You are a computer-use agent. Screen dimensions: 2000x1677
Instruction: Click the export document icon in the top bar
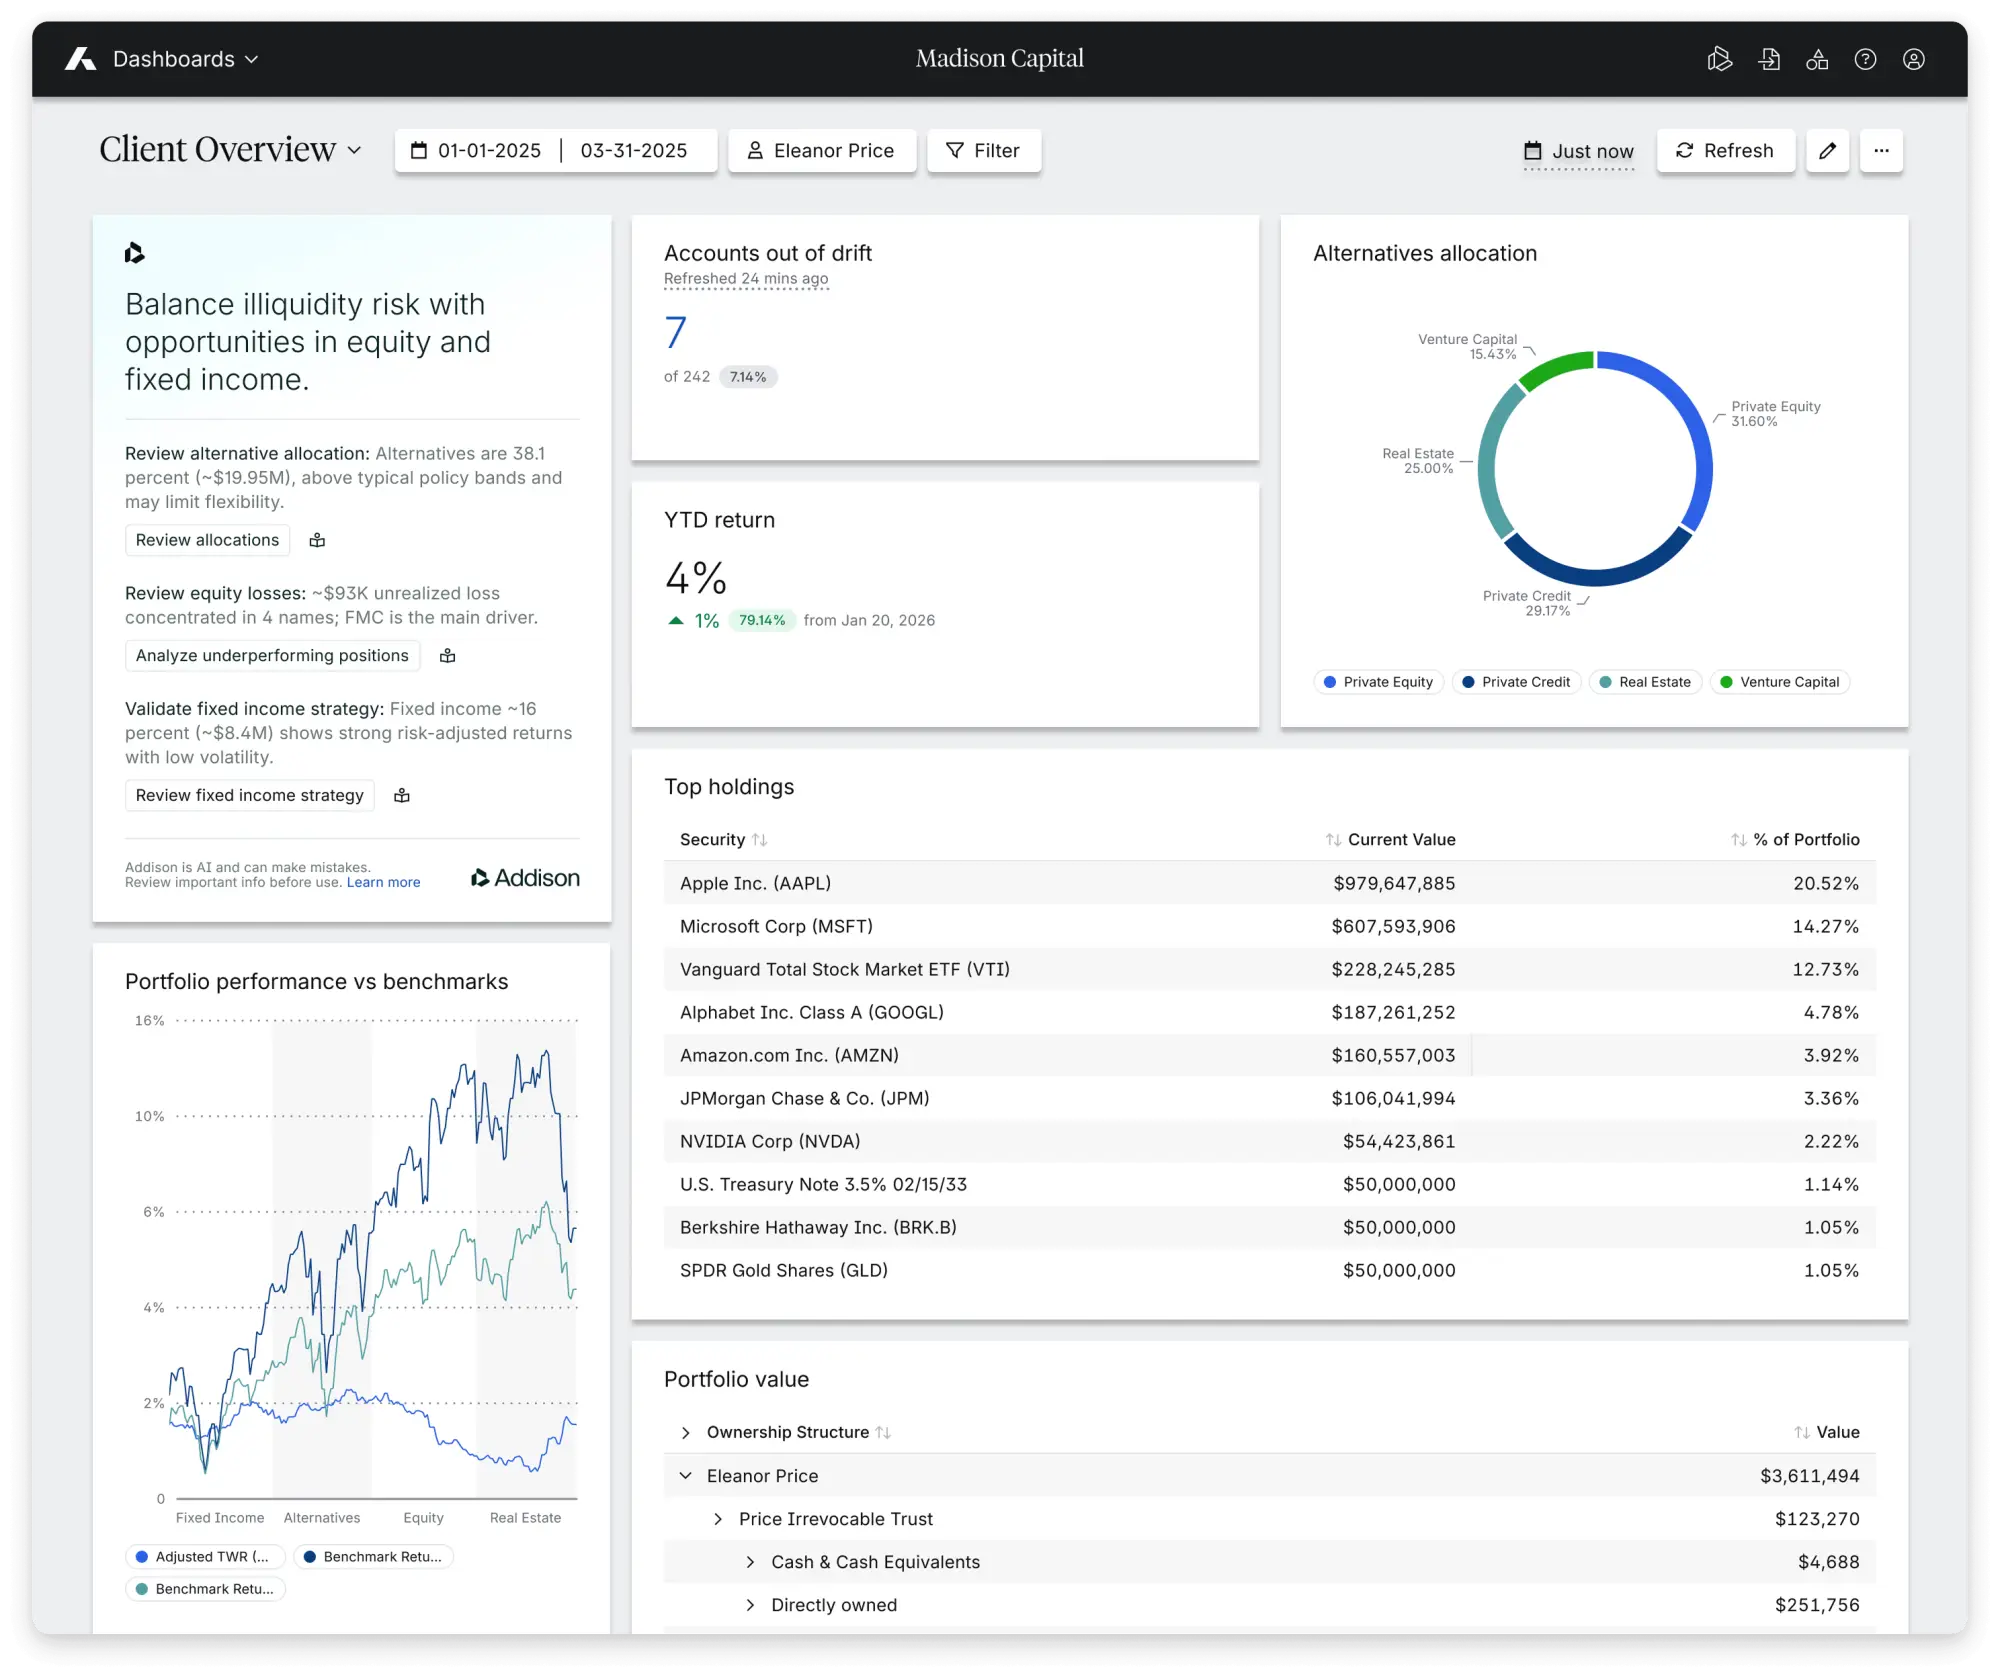1769,60
